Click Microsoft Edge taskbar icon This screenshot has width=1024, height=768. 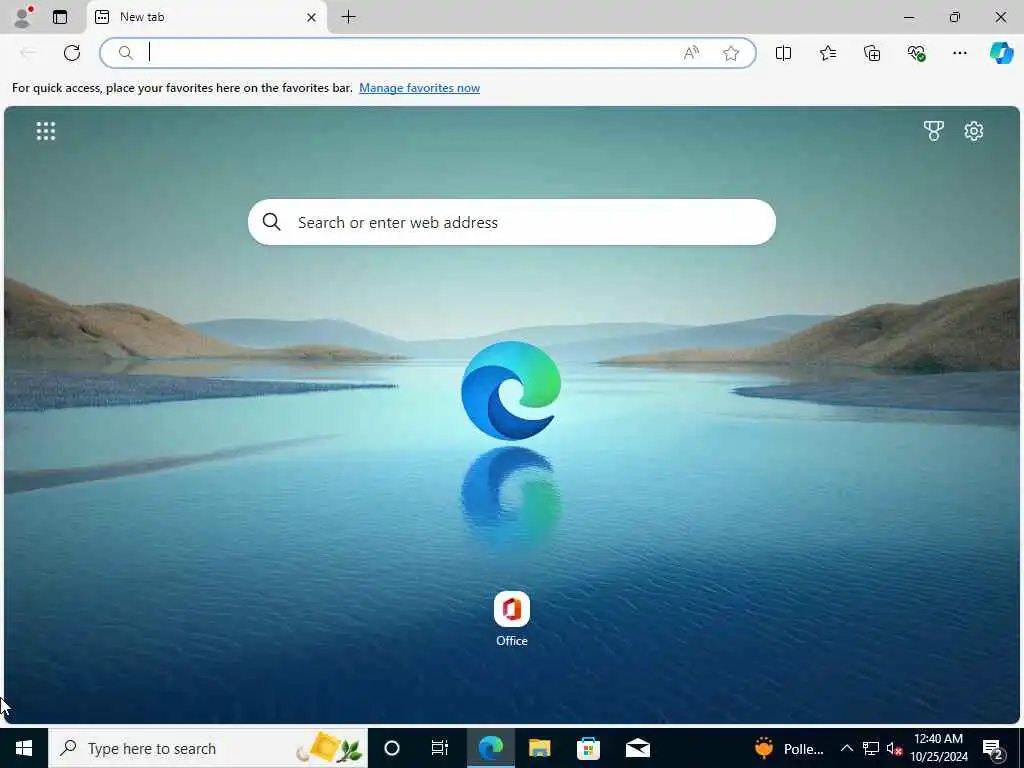490,748
